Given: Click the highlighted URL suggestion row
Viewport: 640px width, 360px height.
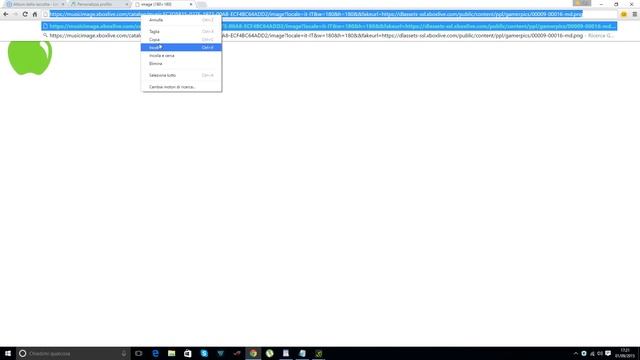Looking at the screenshot, I should [x=329, y=26].
